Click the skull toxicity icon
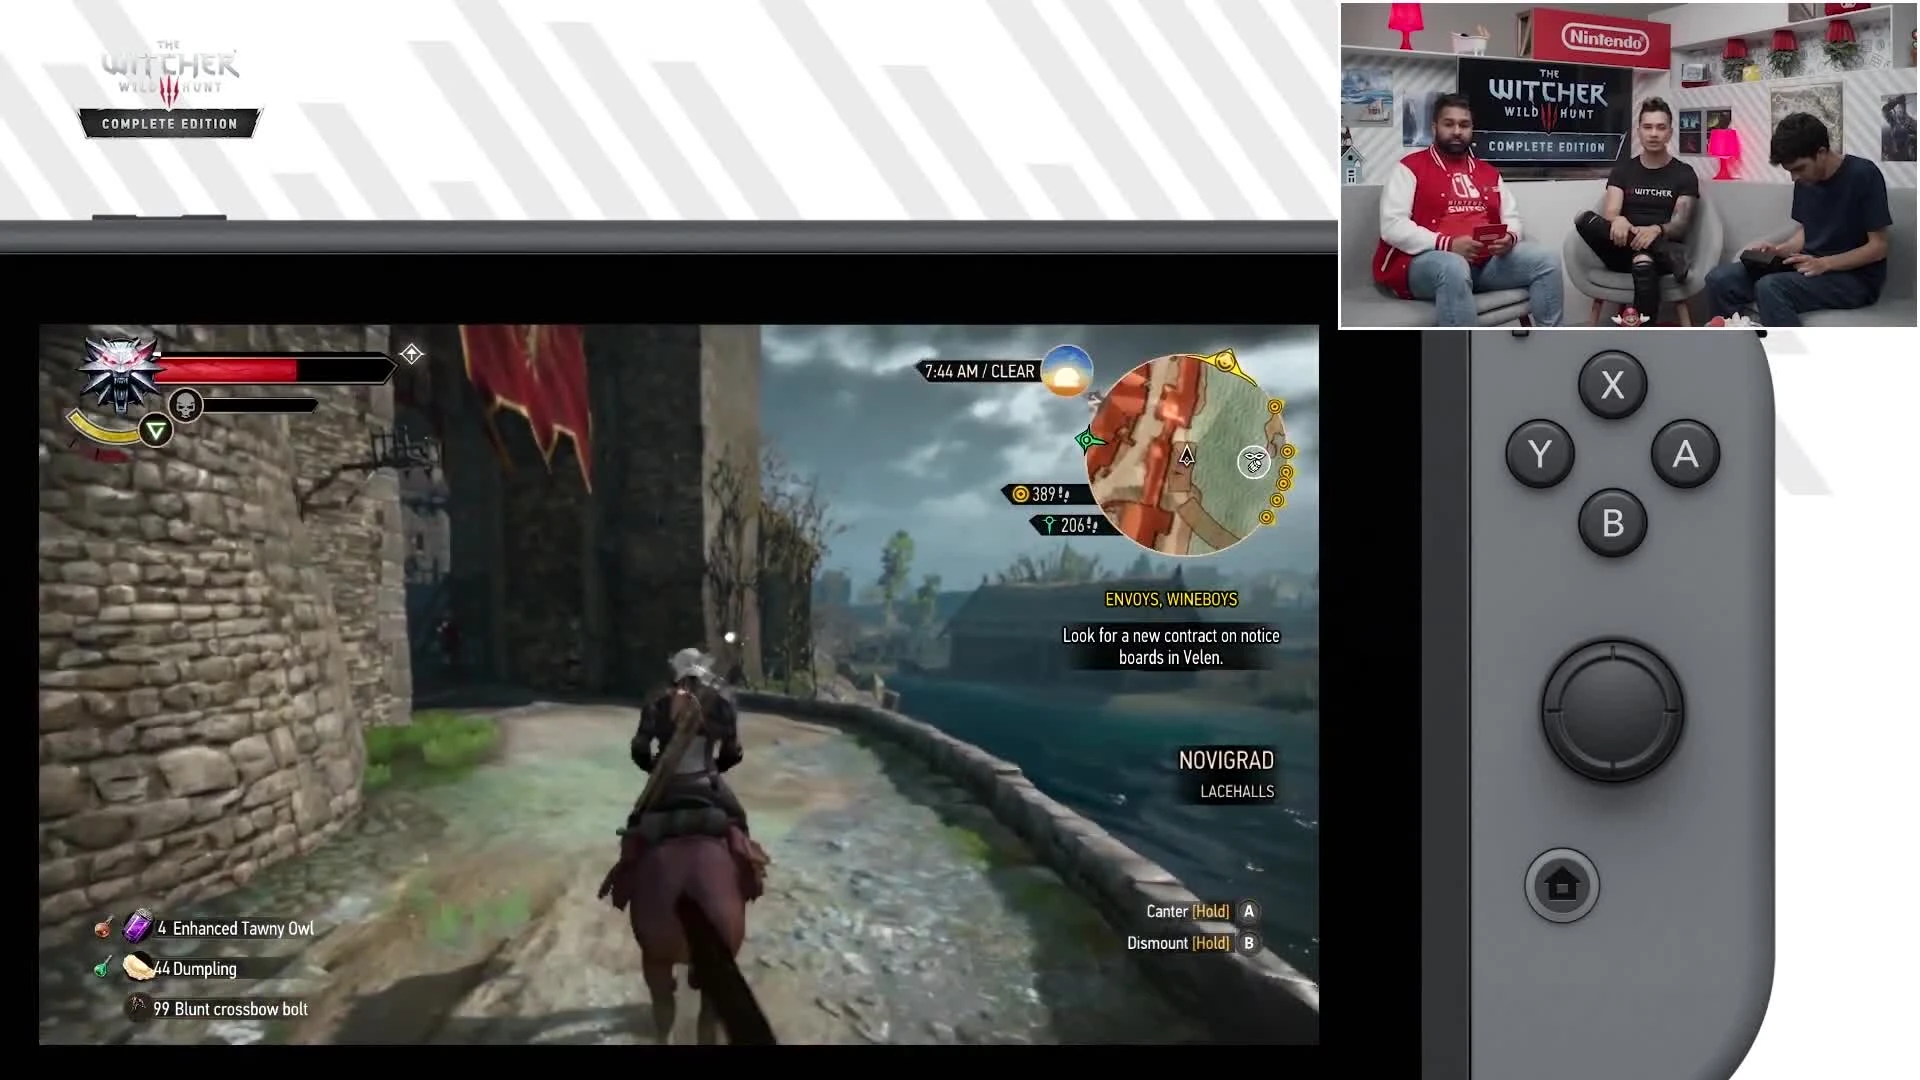1920x1080 pixels. pyautogui.click(x=185, y=405)
